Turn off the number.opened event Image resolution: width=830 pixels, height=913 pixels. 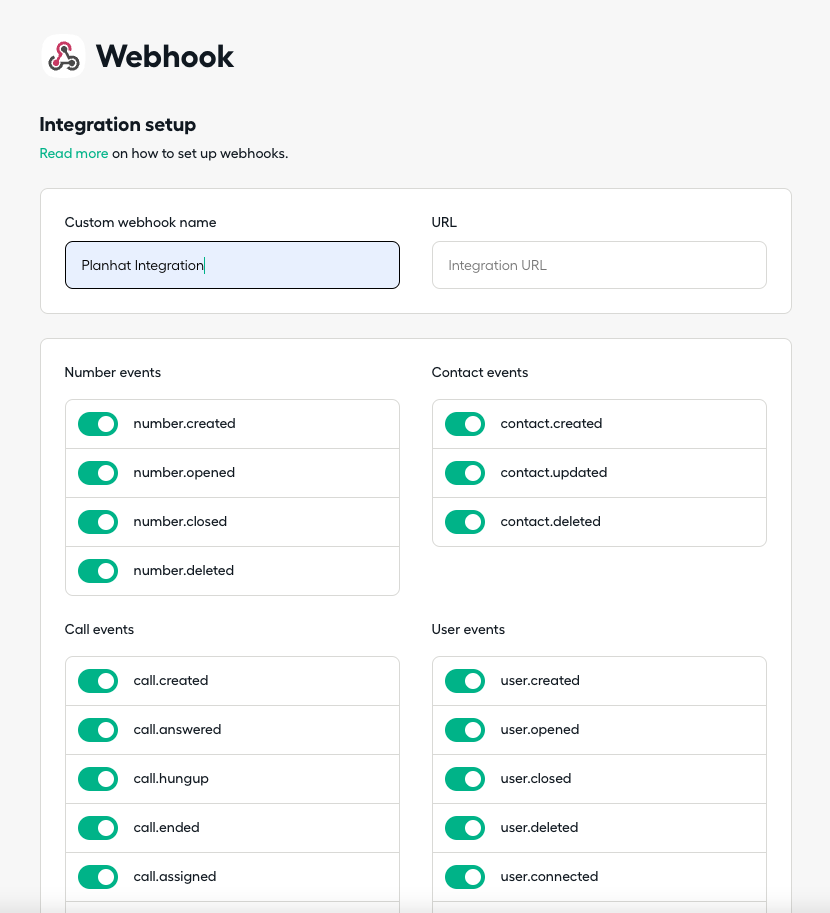(x=98, y=473)
